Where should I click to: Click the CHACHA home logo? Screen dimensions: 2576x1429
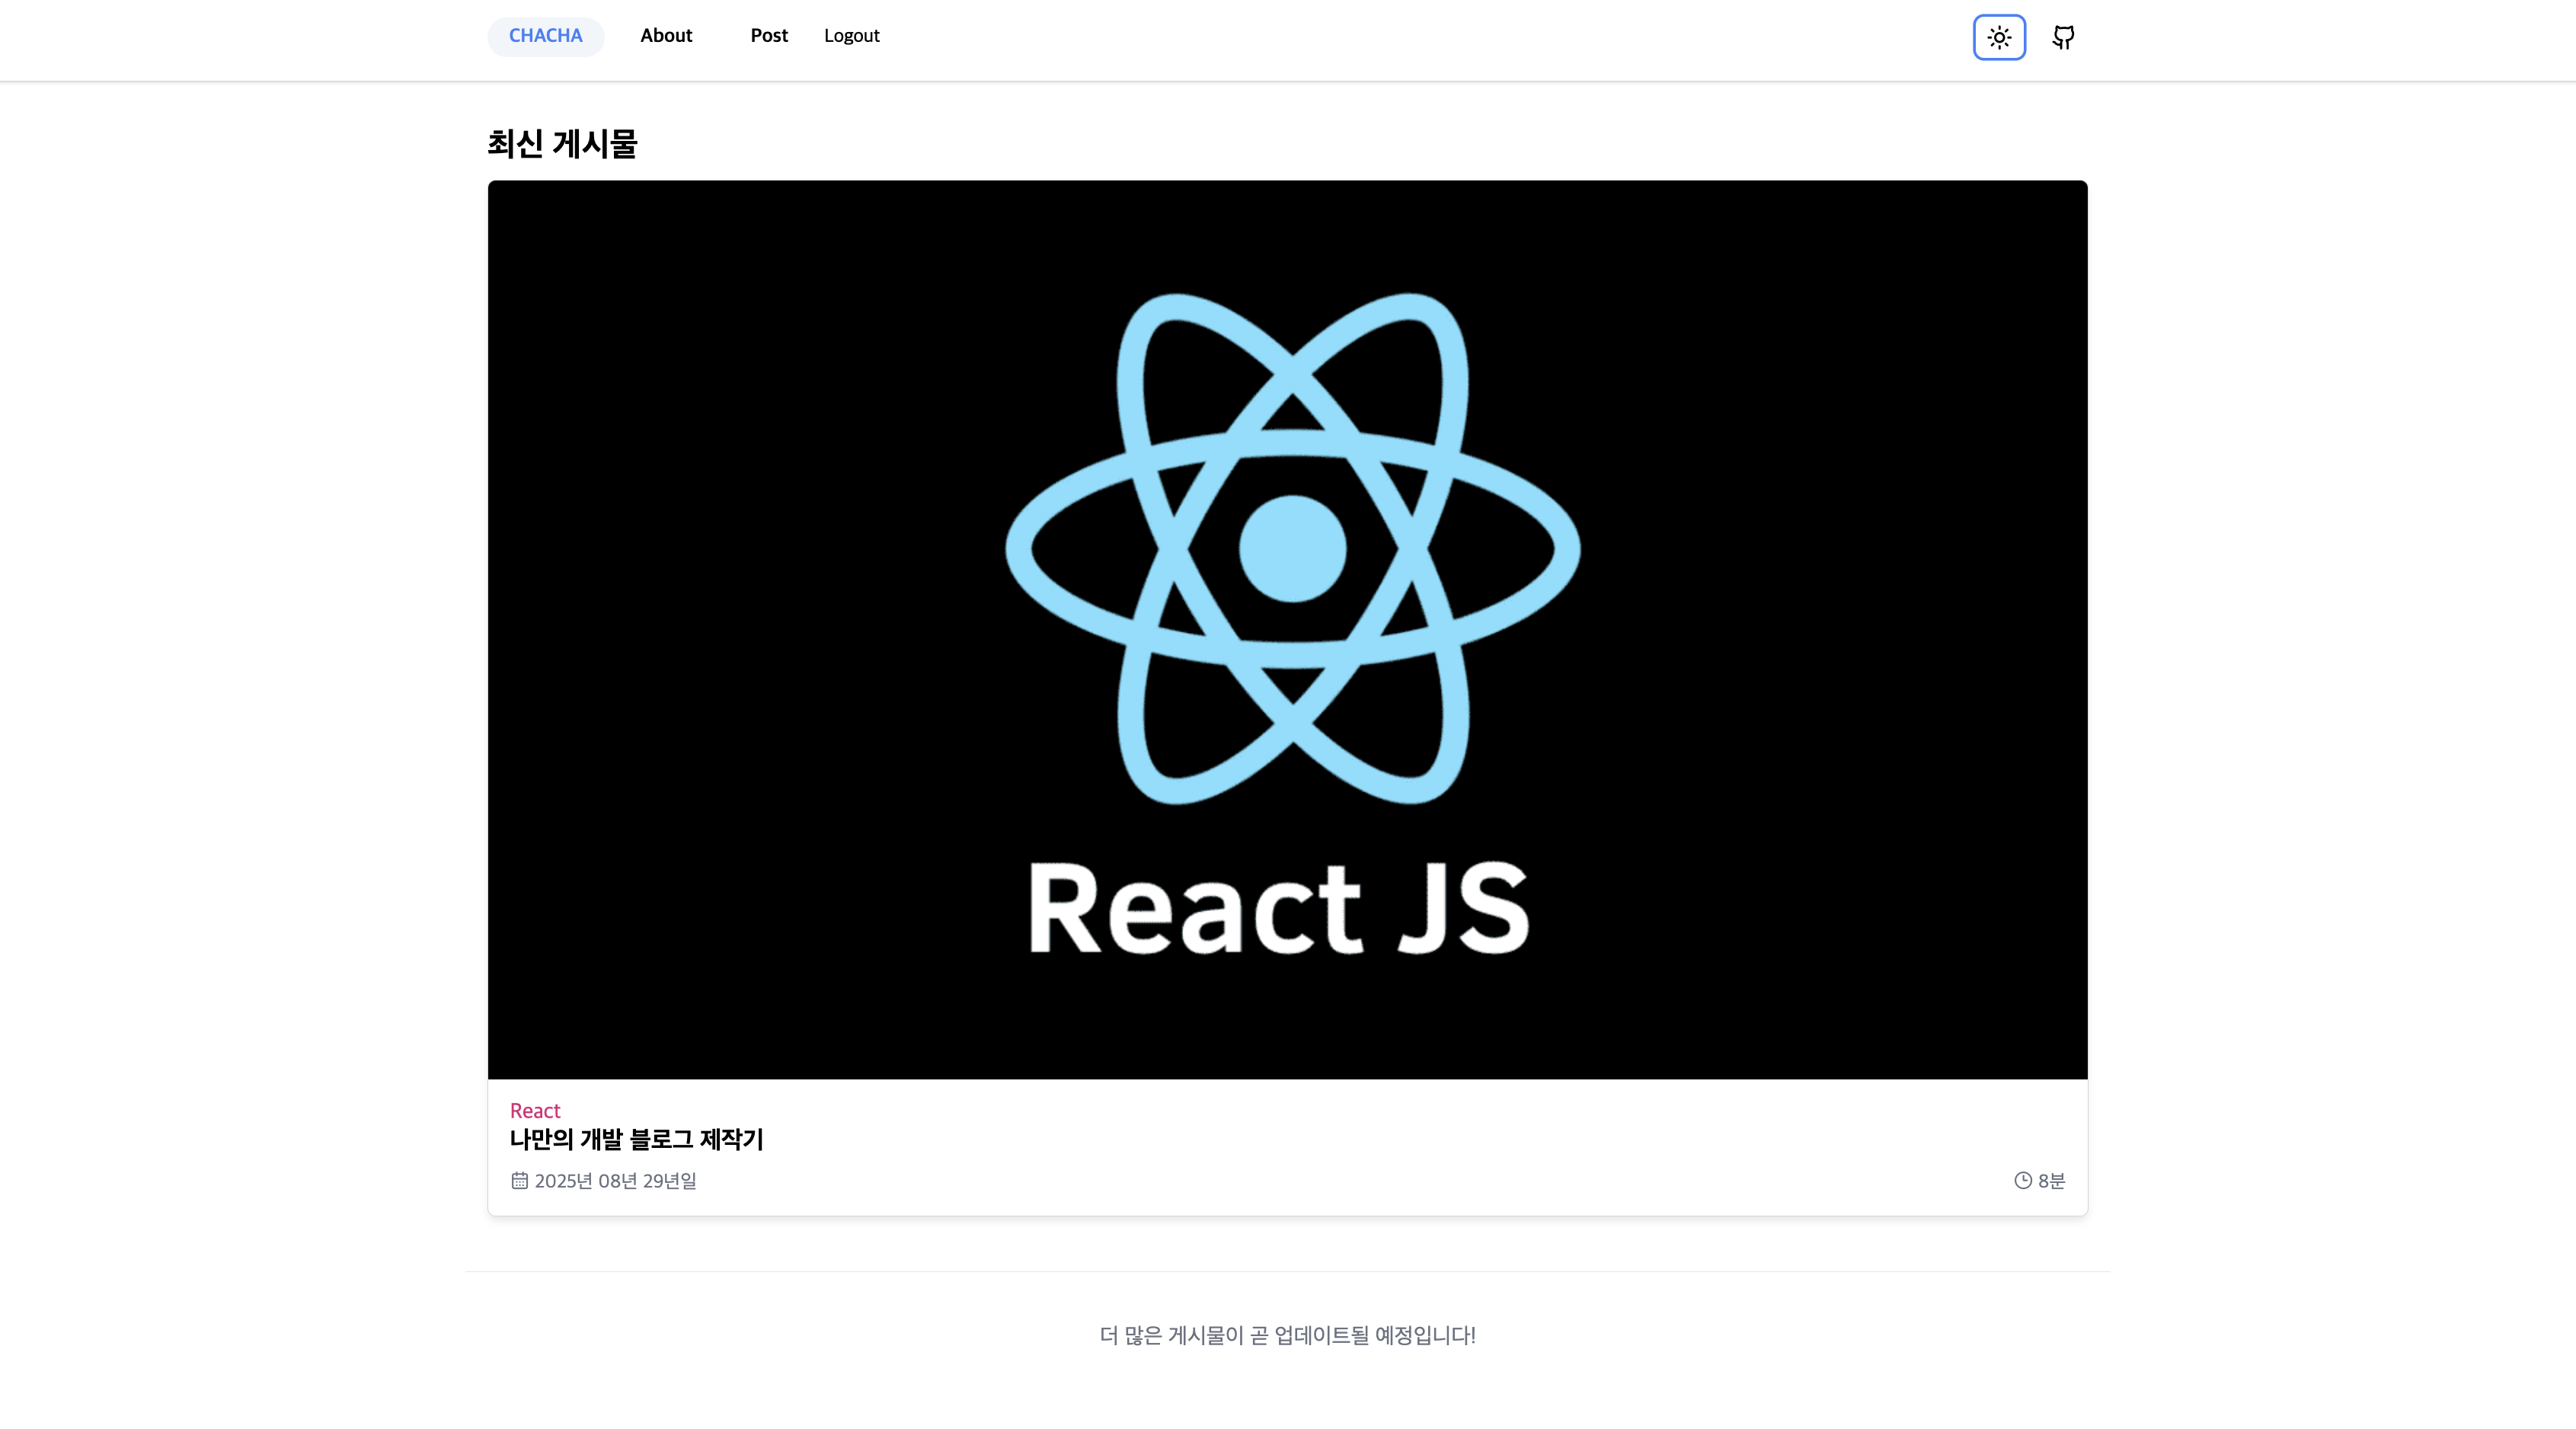click(545, 36)
